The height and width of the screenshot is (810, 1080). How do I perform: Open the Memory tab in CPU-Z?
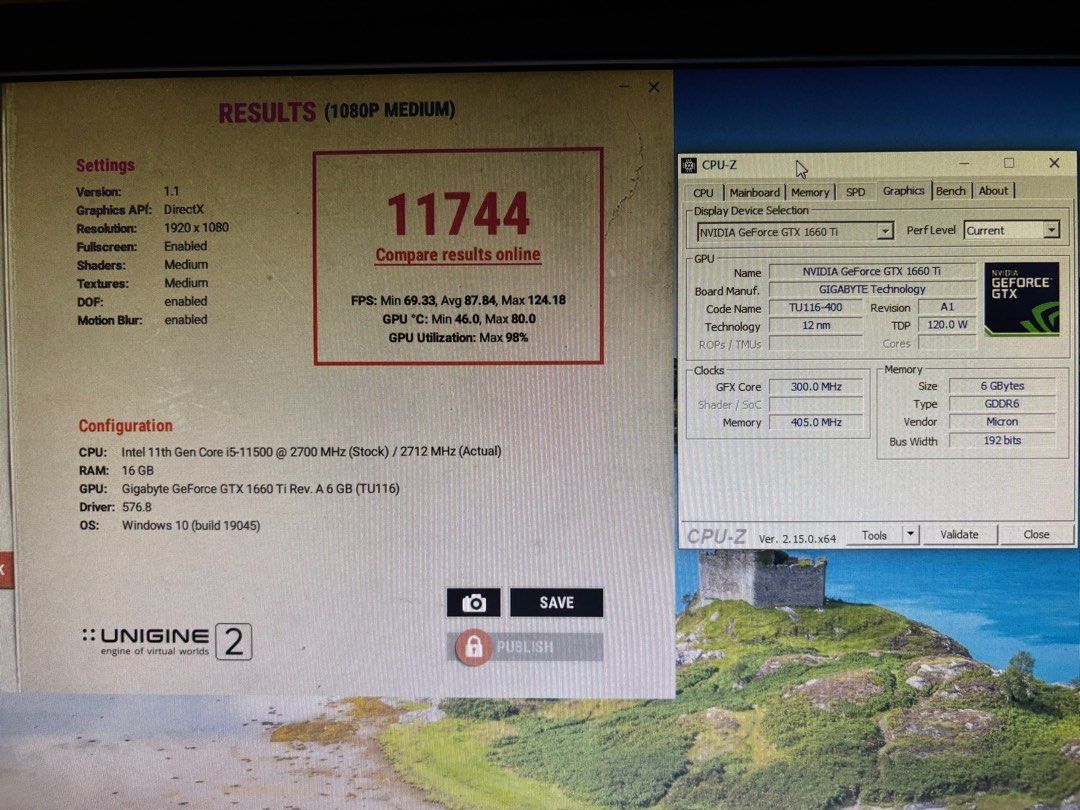[x=810, y=193]
